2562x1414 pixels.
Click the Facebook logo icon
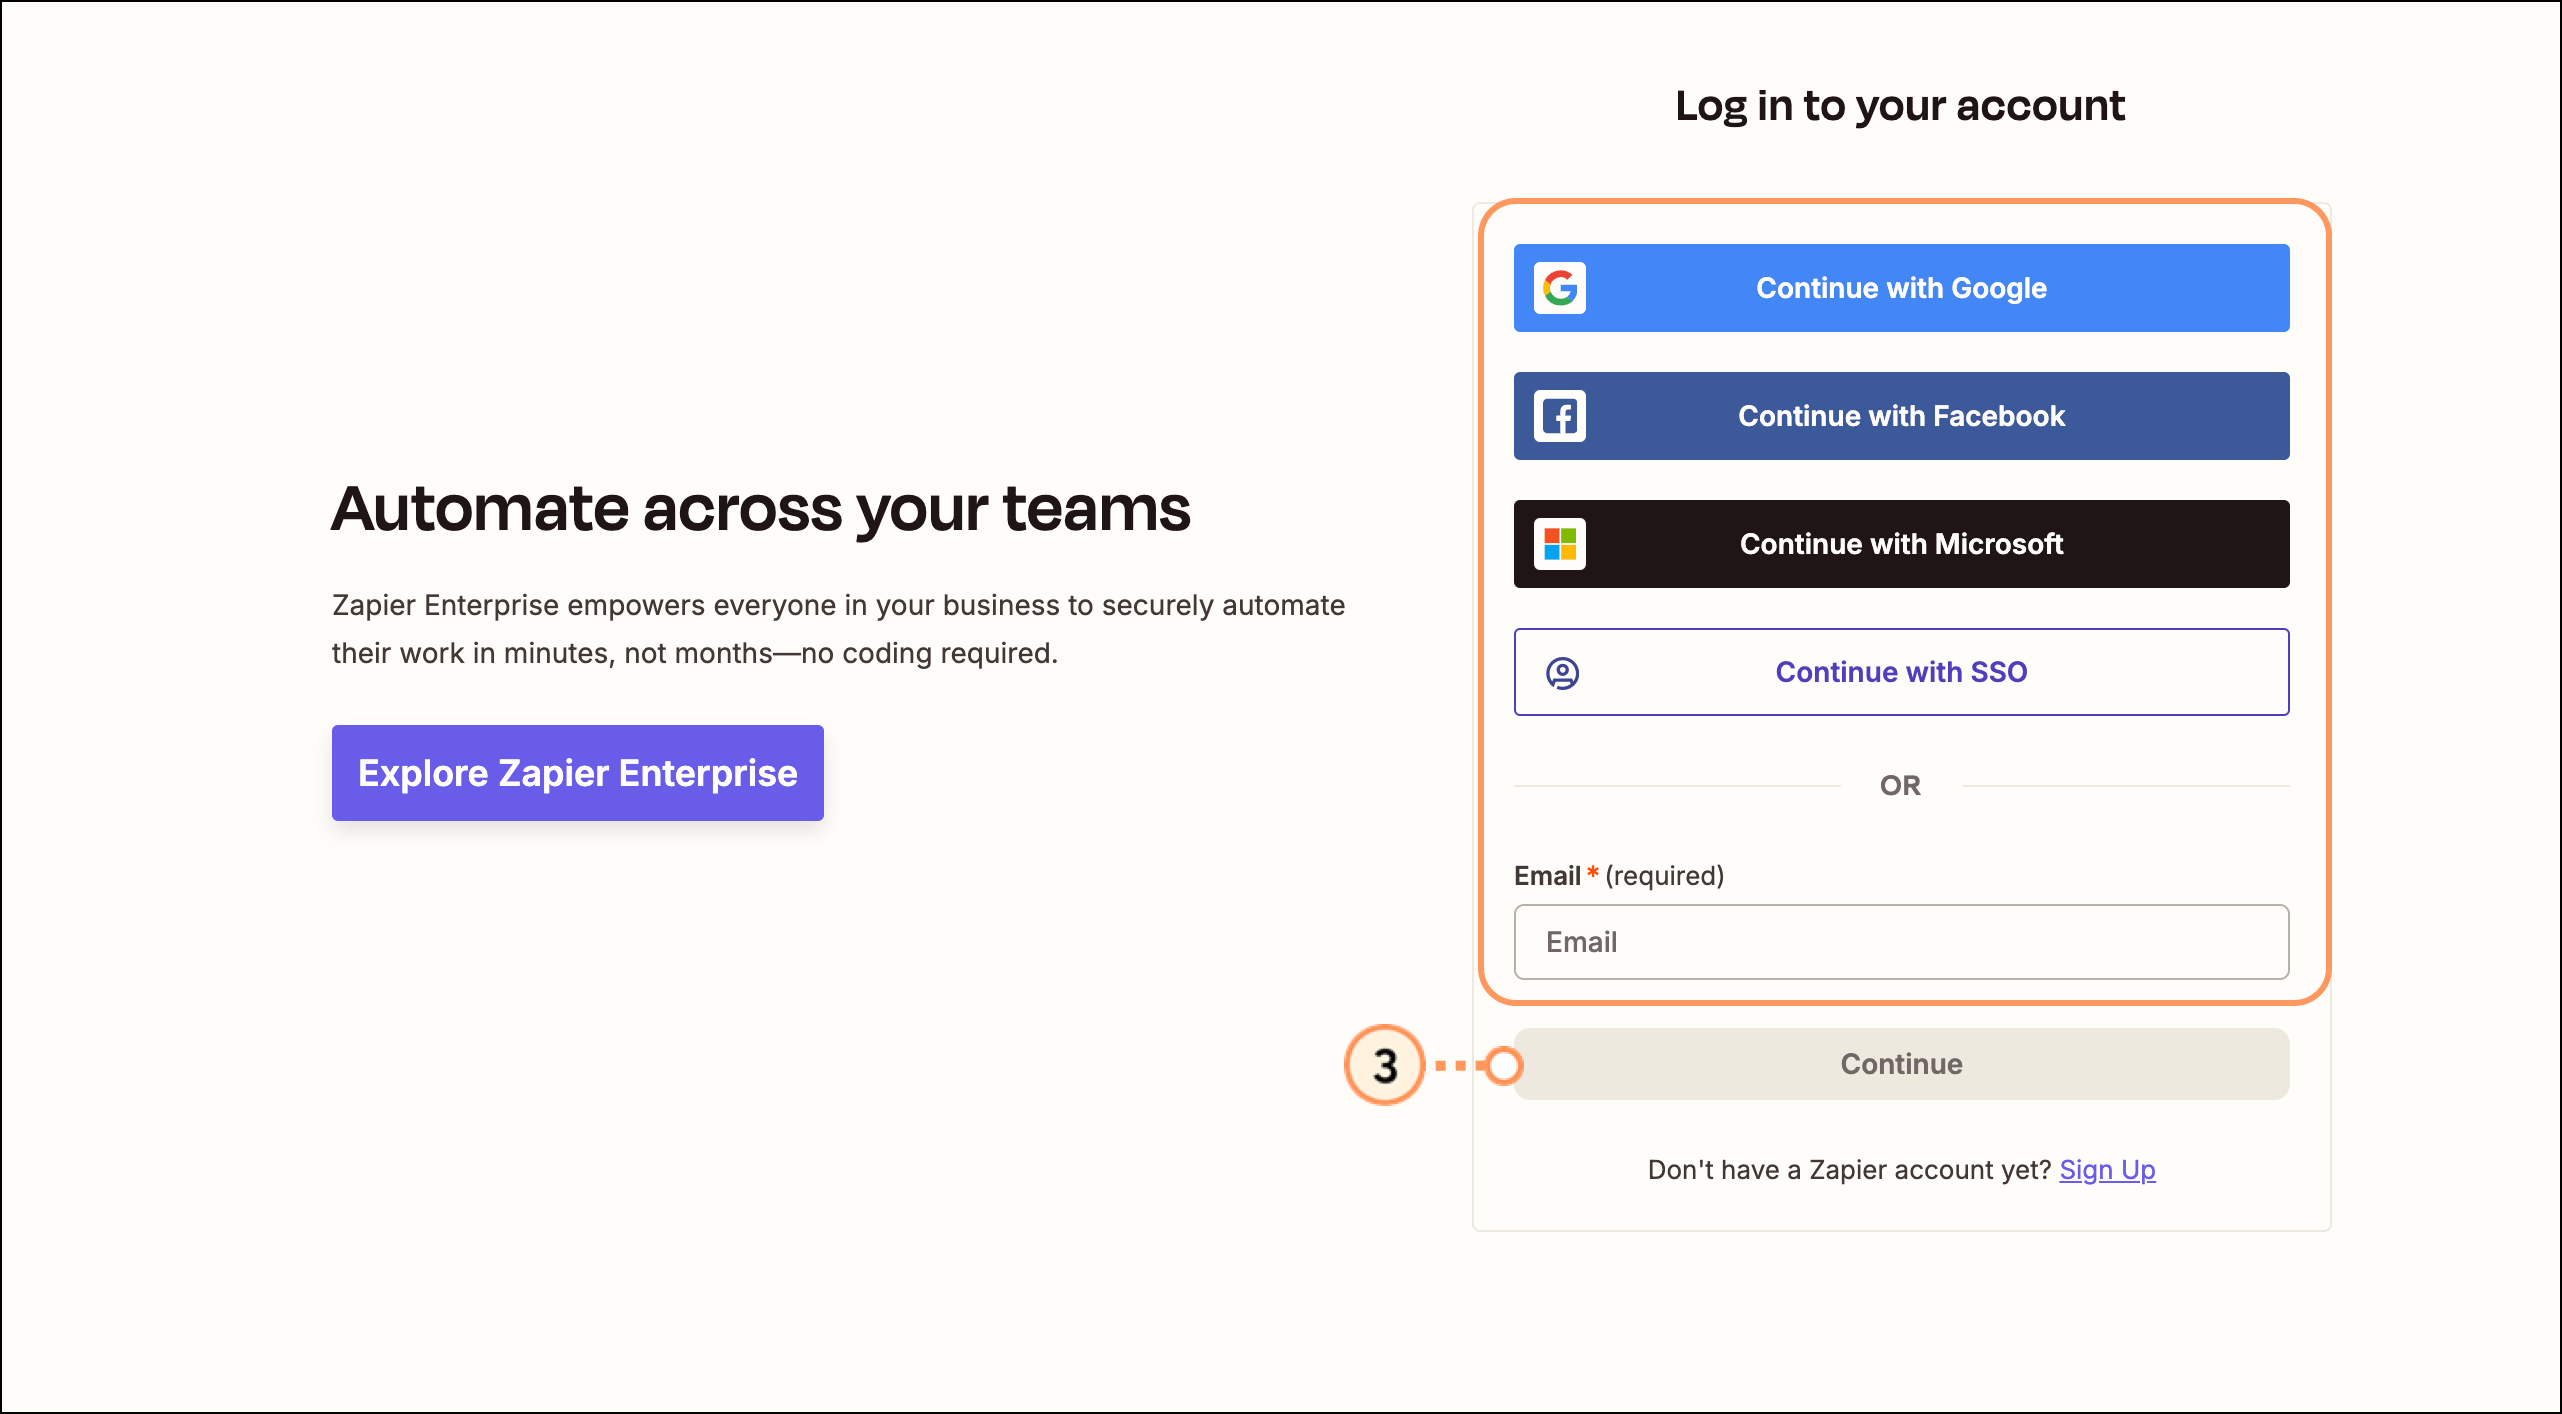pyautogui.click(x=1560, y=416)
